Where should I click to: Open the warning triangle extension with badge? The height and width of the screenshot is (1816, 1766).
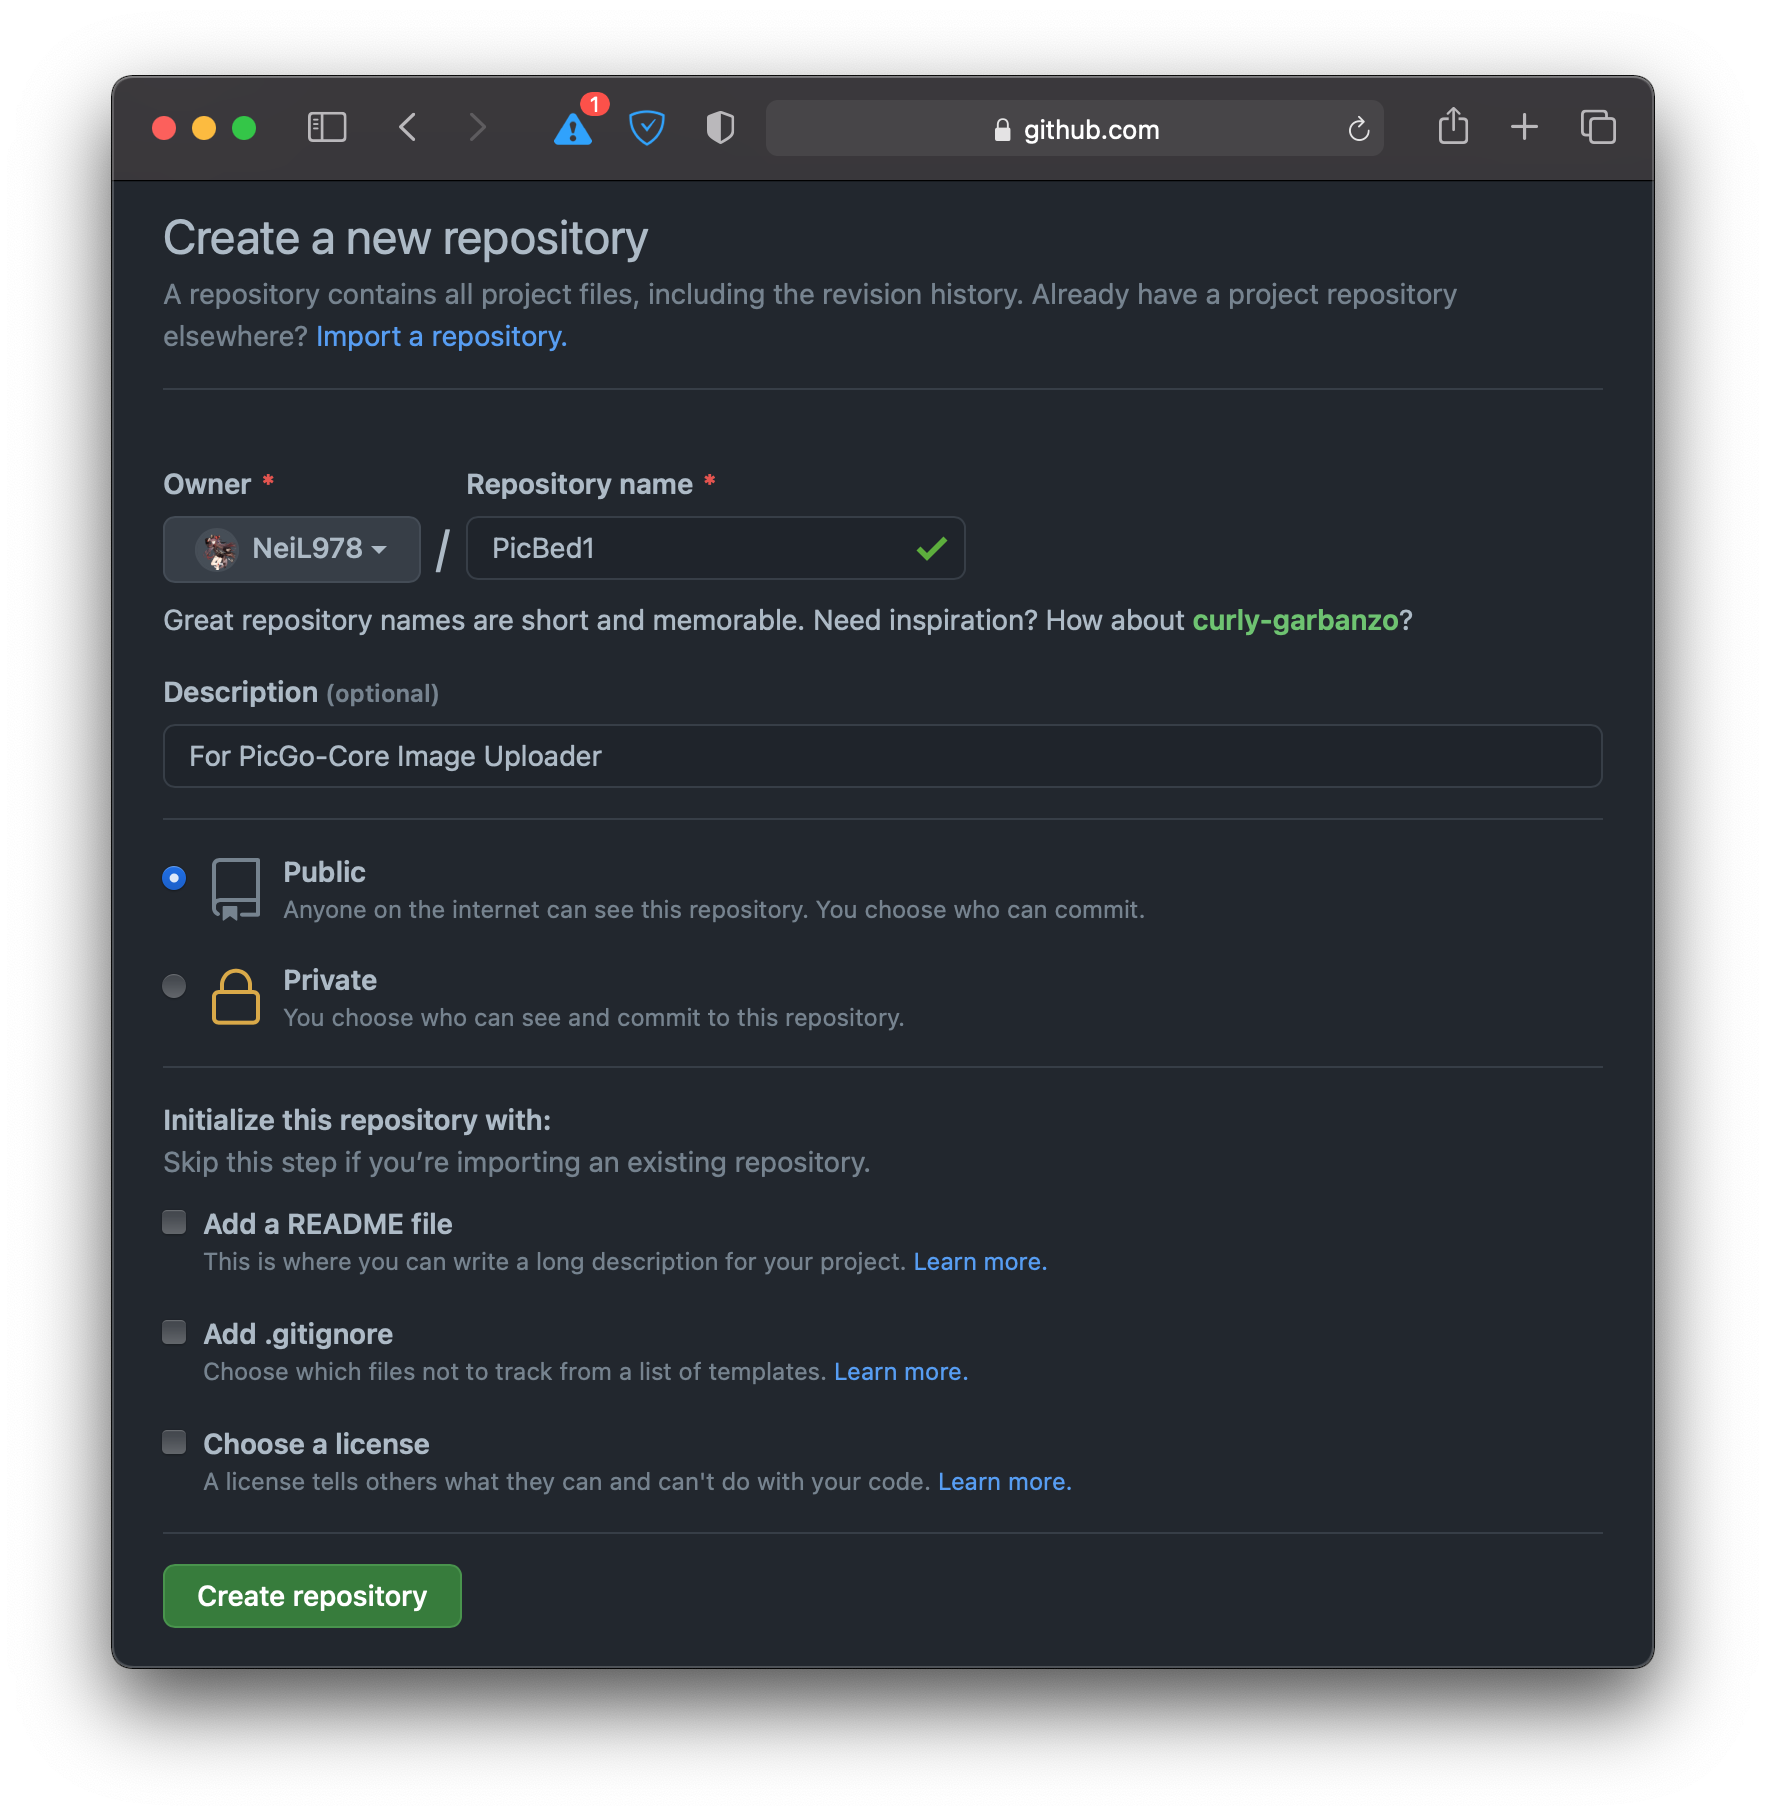(574, 127)
